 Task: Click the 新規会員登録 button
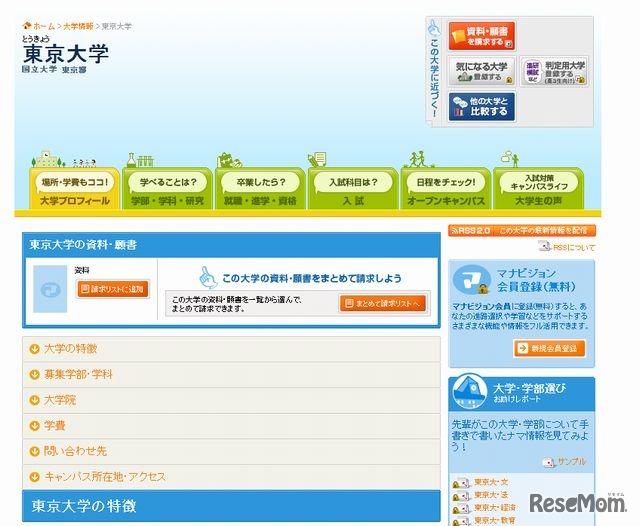[x=549, y=348]
